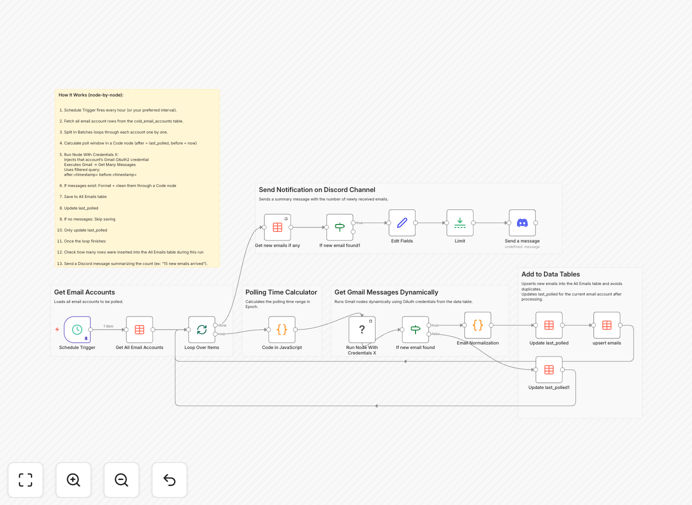The height and width of the screenshot is (505, 692).
Task: Select the upsert emails table node
Action: click(x=607, y=325)
